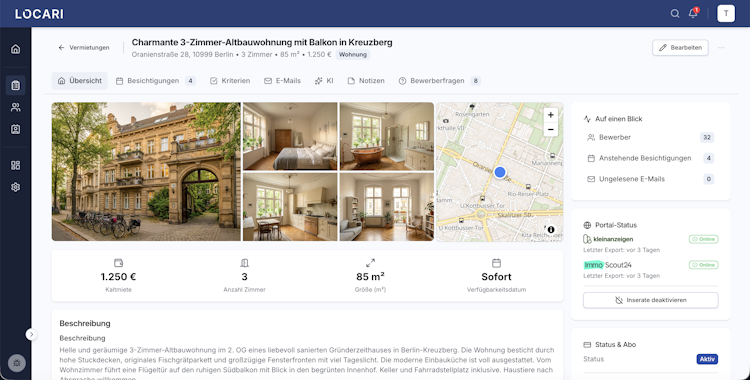Image resolution: width=750 pixels, height=380 pixels.
Task: Open the bedroom photo thumbnail
Action: point(290,136)
